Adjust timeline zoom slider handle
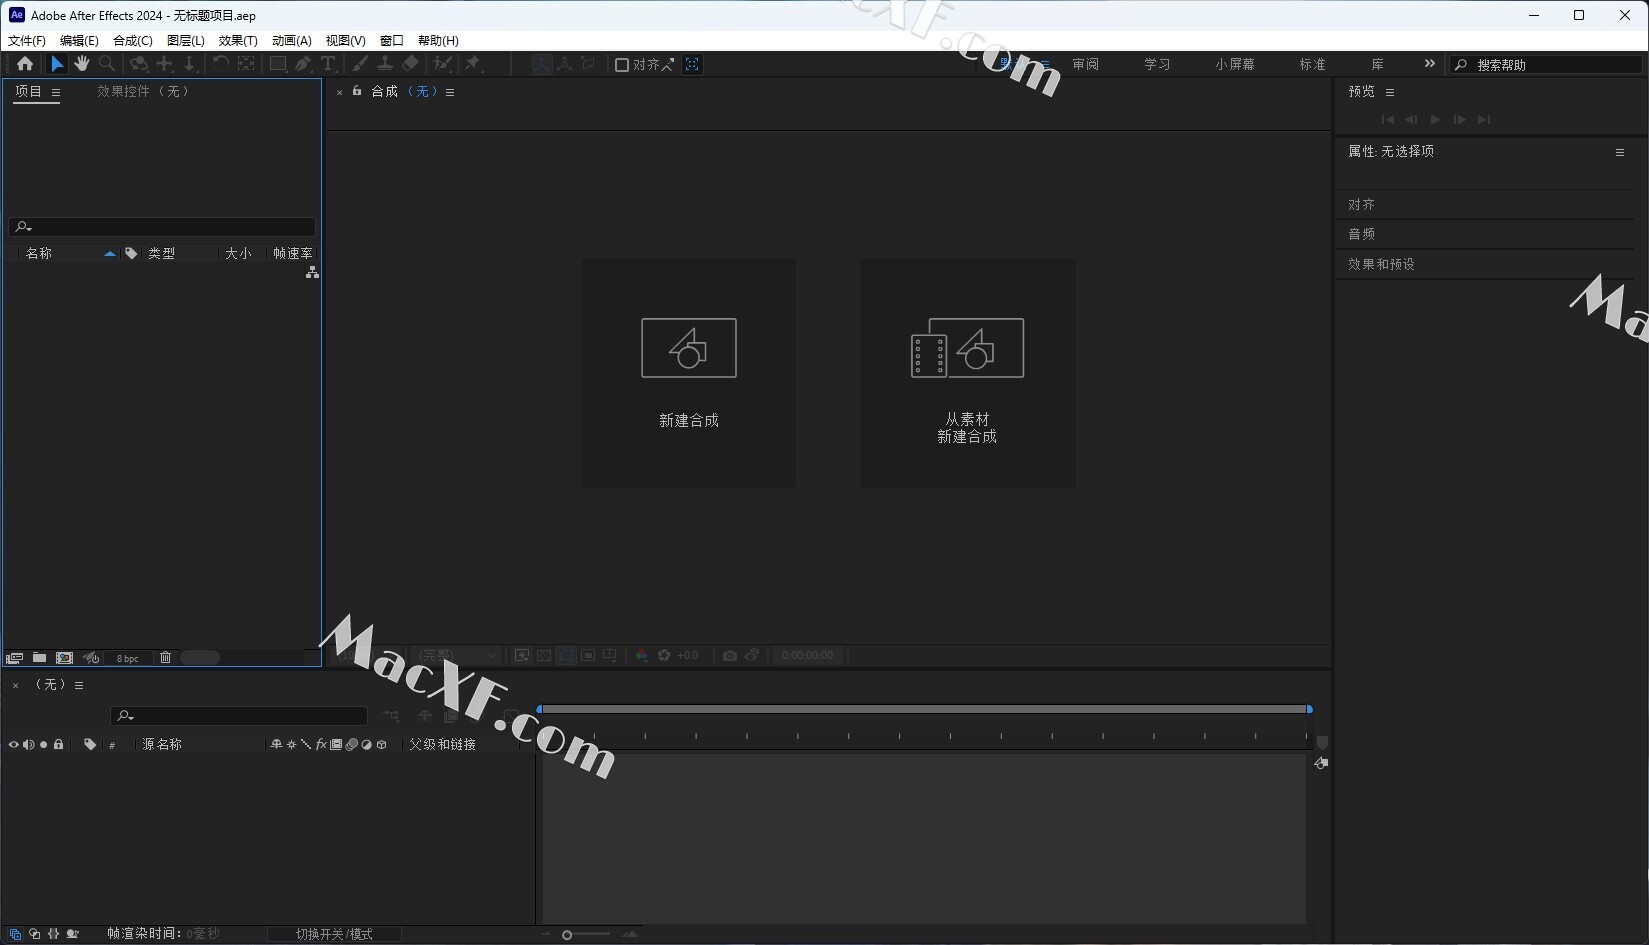The height and width of the screenshot is (945, 1649). [x=567, y=935]
